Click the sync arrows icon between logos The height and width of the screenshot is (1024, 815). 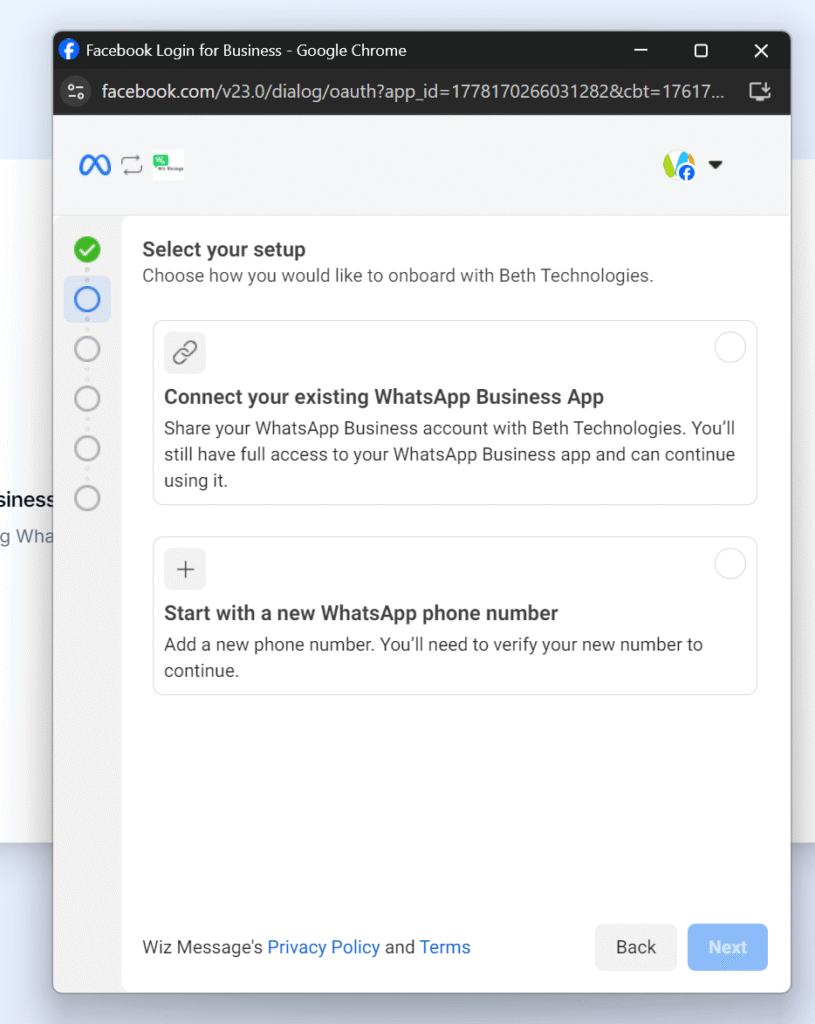point(132,165)
